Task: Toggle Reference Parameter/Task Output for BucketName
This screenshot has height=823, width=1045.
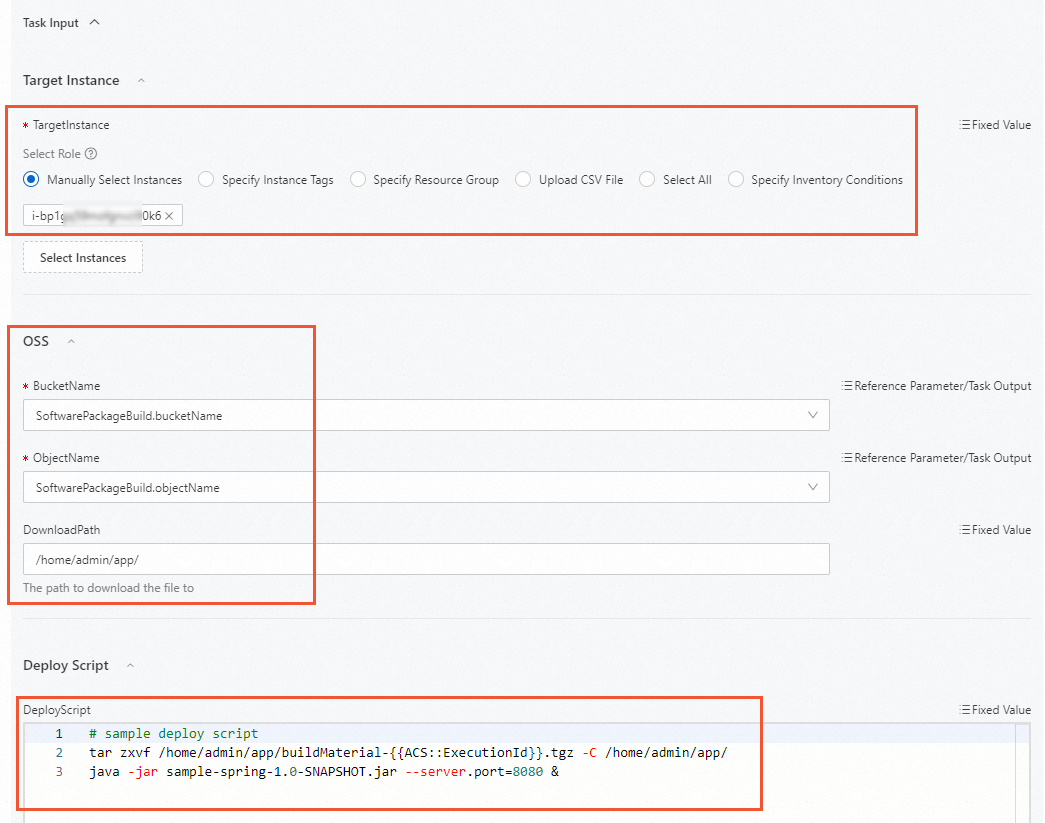Action: (x=936, y=386)
